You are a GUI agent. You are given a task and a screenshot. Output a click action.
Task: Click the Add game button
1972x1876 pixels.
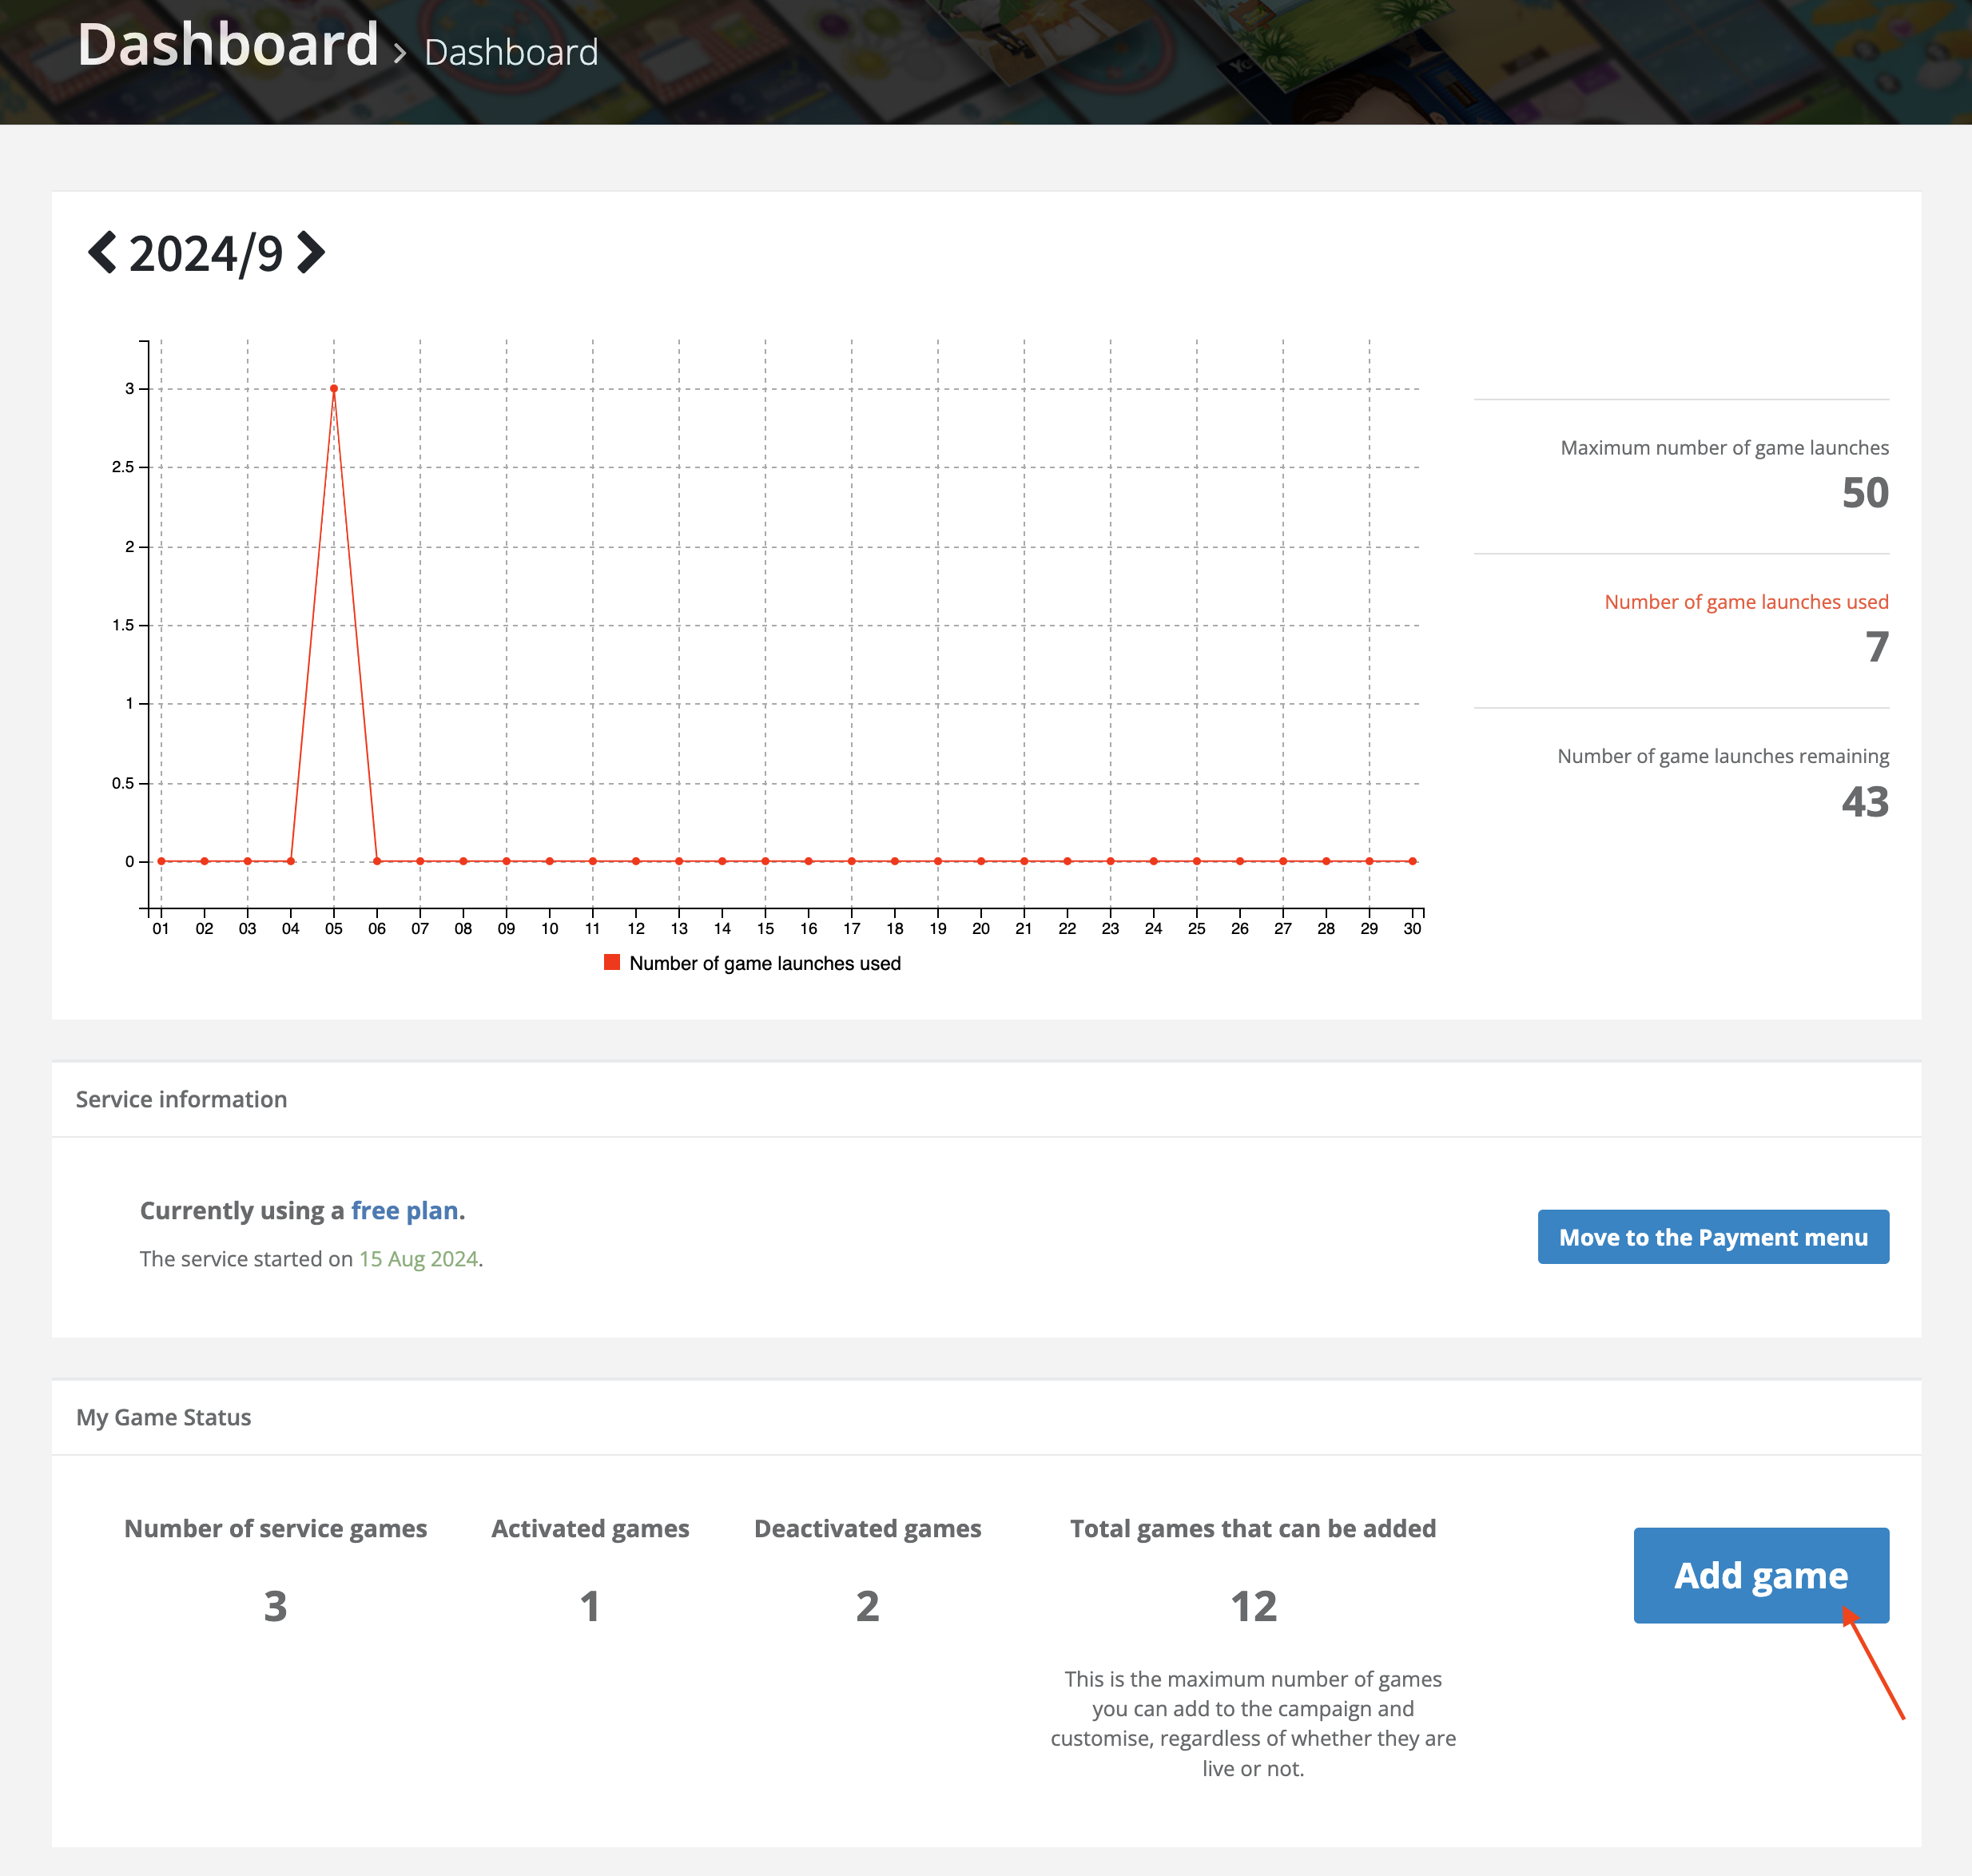(1760, 1575)
